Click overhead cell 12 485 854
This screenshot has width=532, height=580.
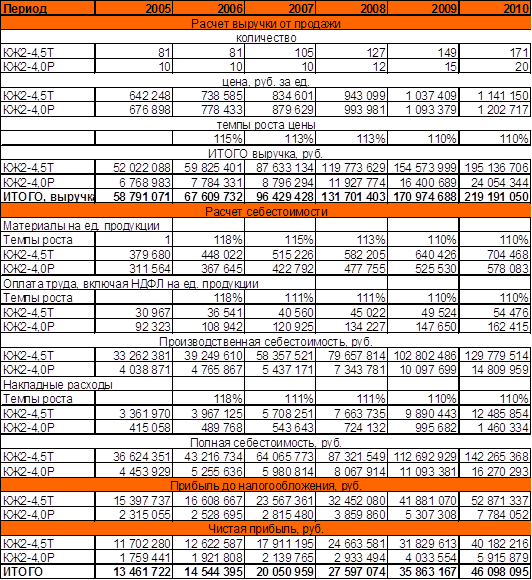pos(495,413)
